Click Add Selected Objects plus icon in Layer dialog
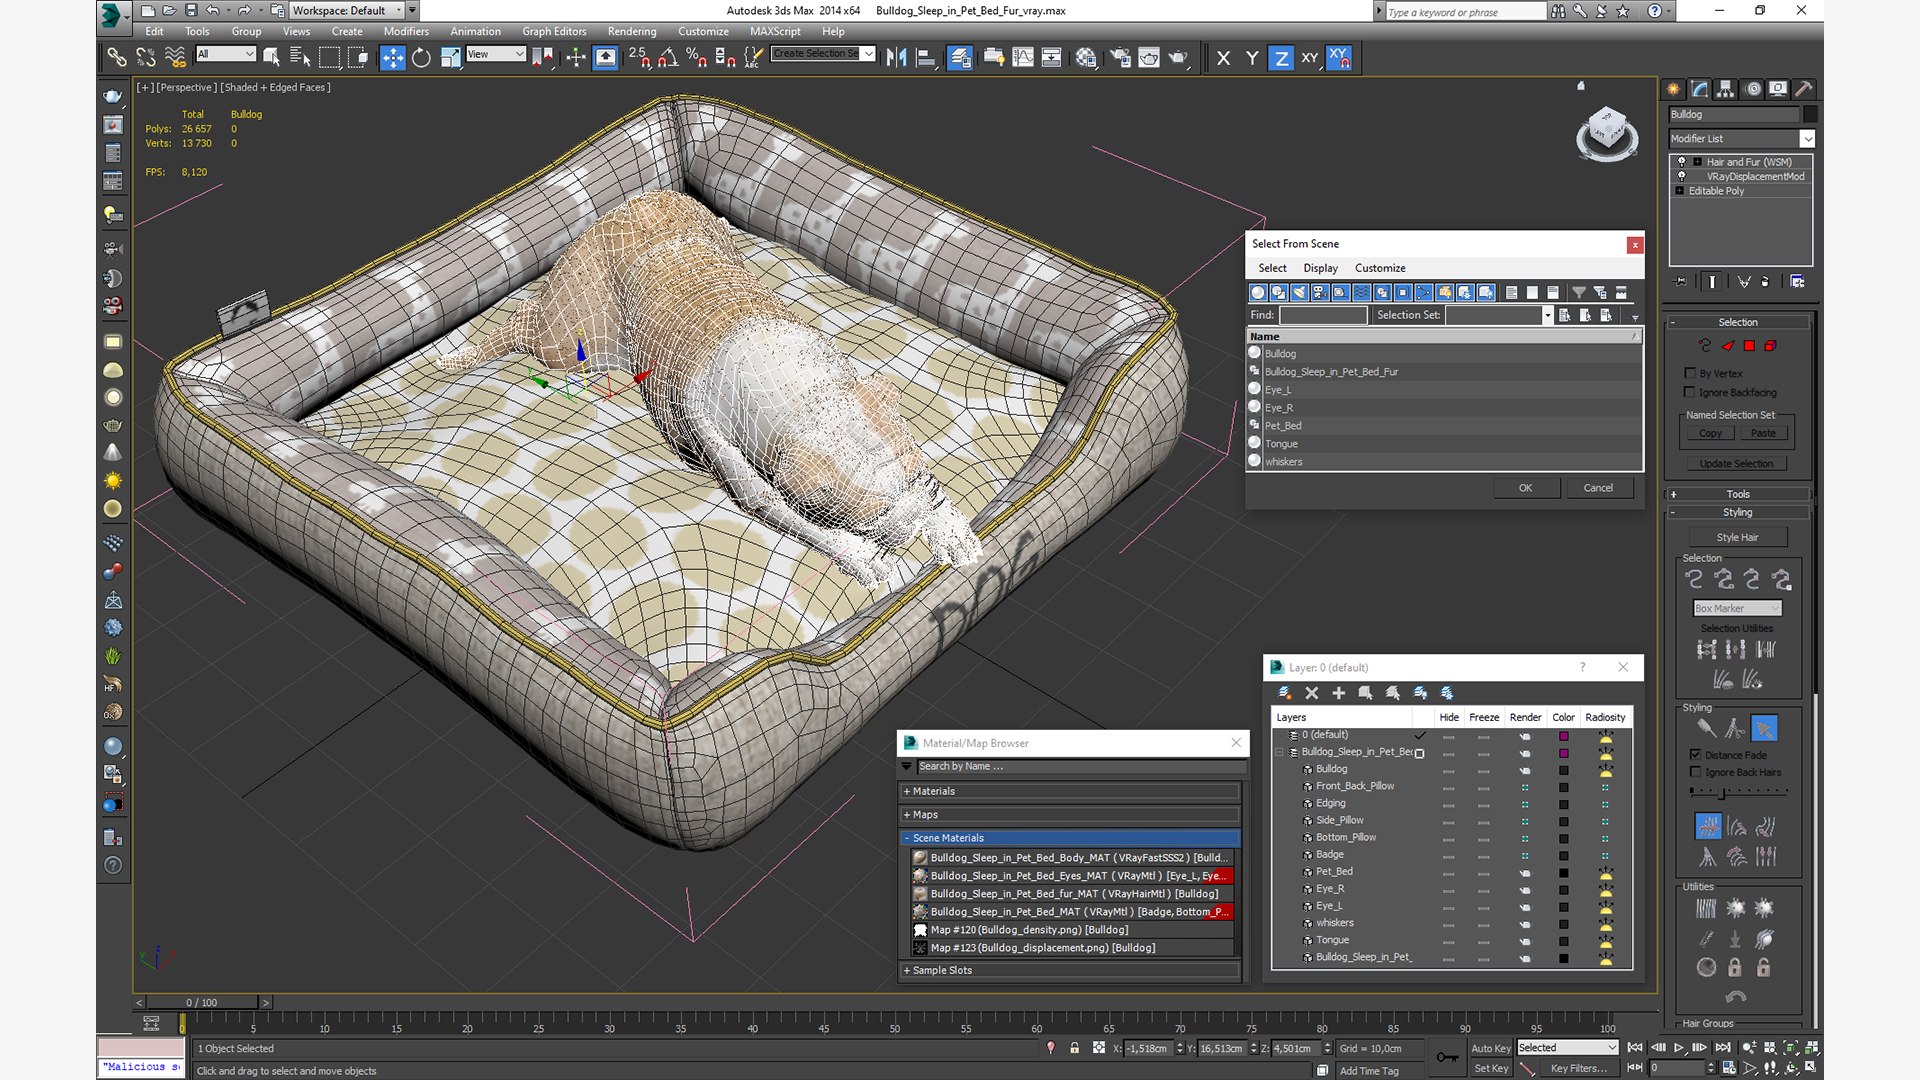Image resolution: width=1920 pixels, height=1080 pixels. coord(1339,693)
